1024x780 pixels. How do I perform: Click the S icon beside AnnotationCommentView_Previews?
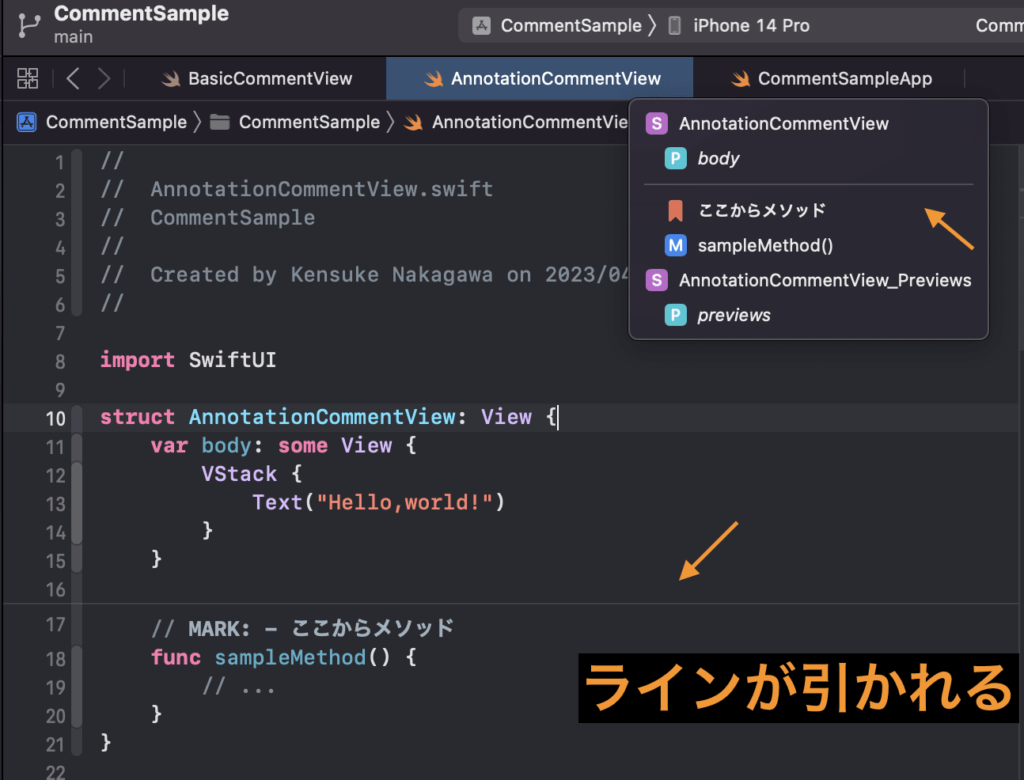(x=656, y=280)
